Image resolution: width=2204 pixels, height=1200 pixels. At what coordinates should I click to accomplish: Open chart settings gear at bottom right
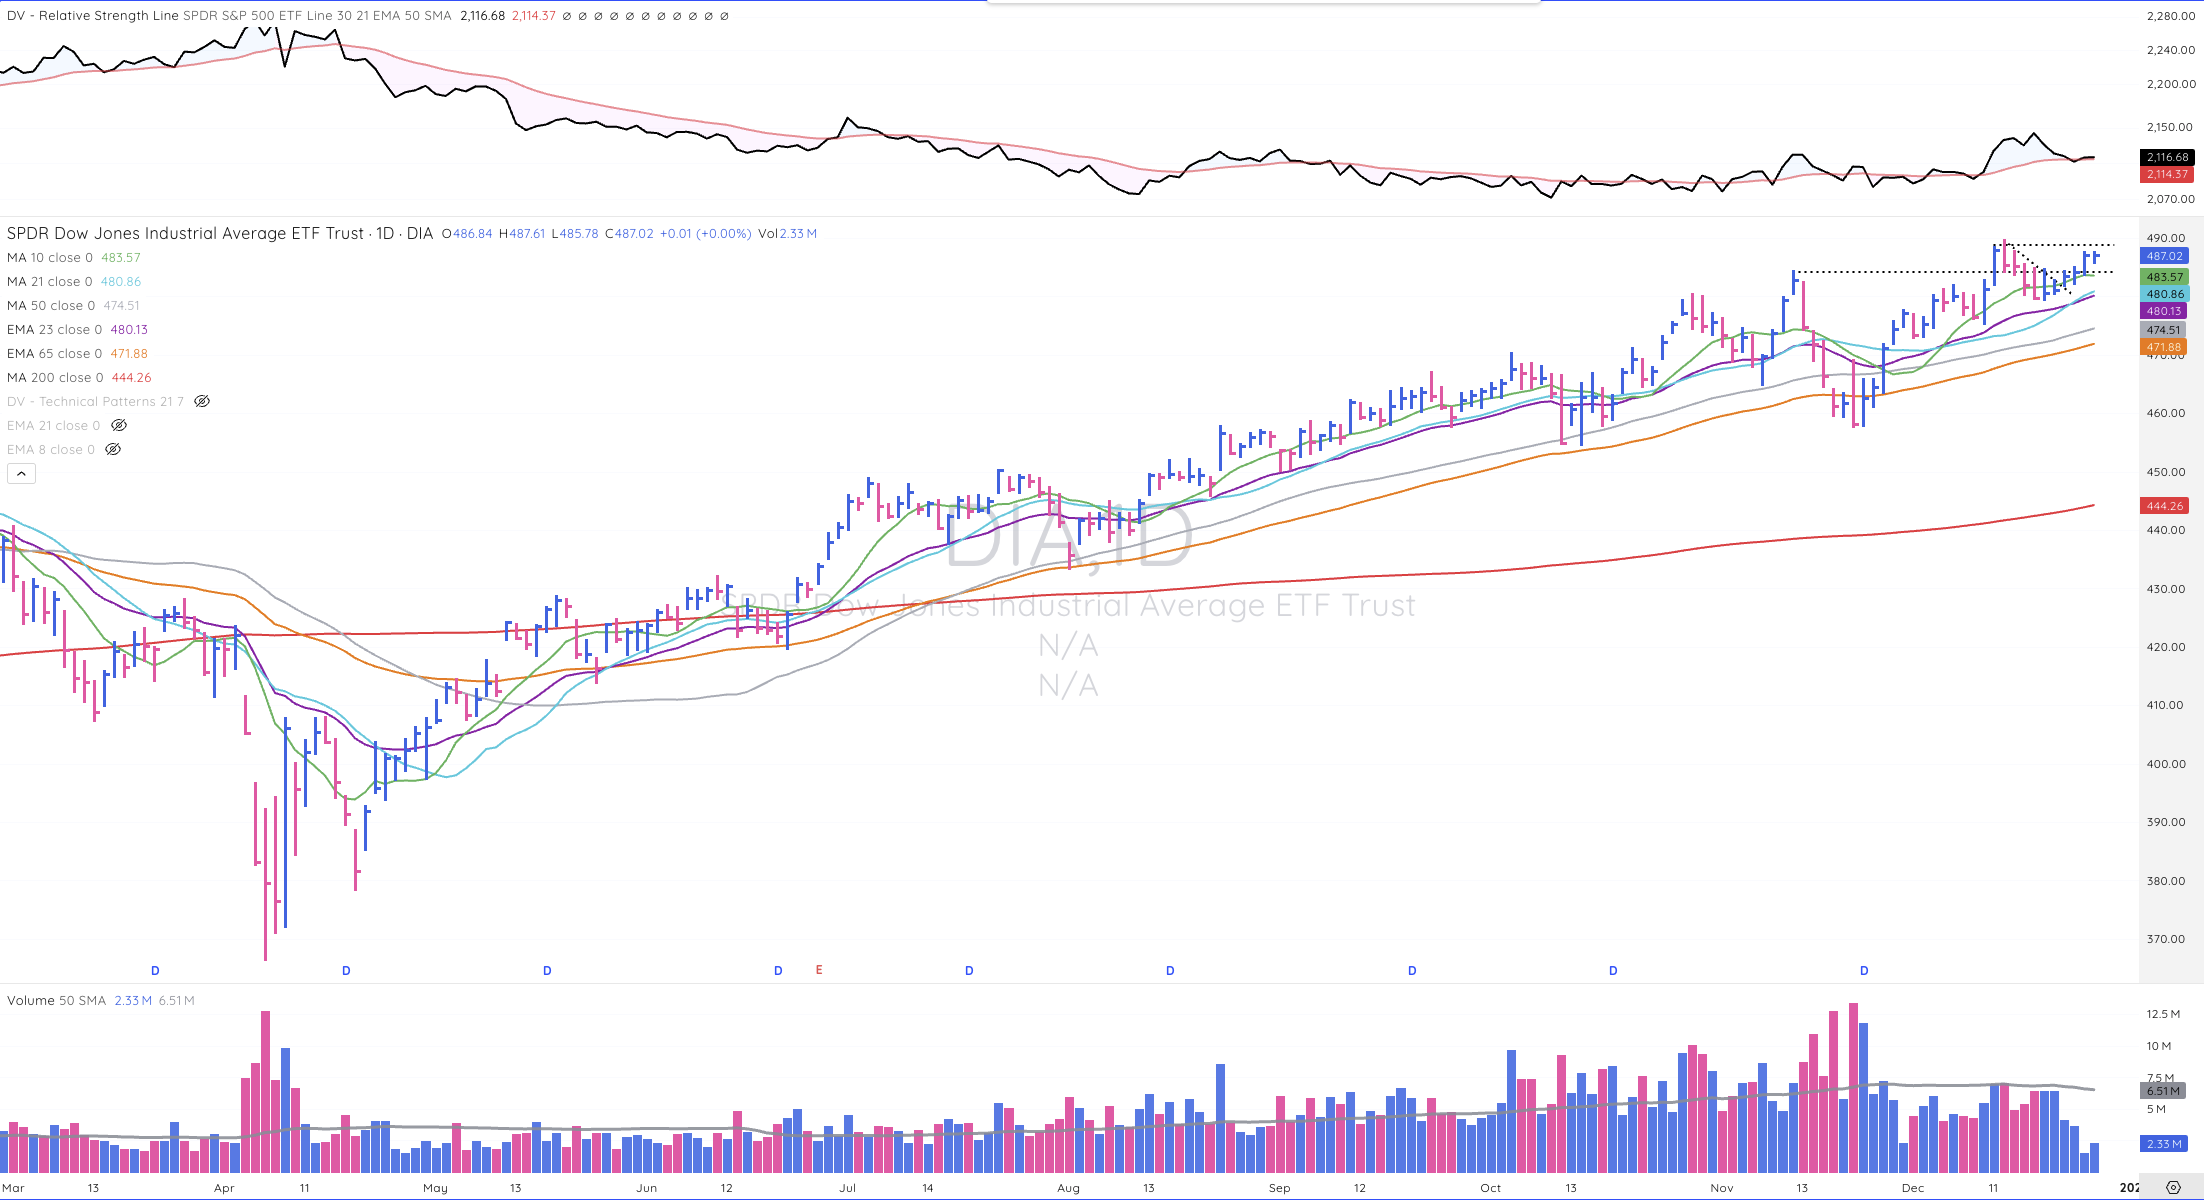[2173, 1187]
